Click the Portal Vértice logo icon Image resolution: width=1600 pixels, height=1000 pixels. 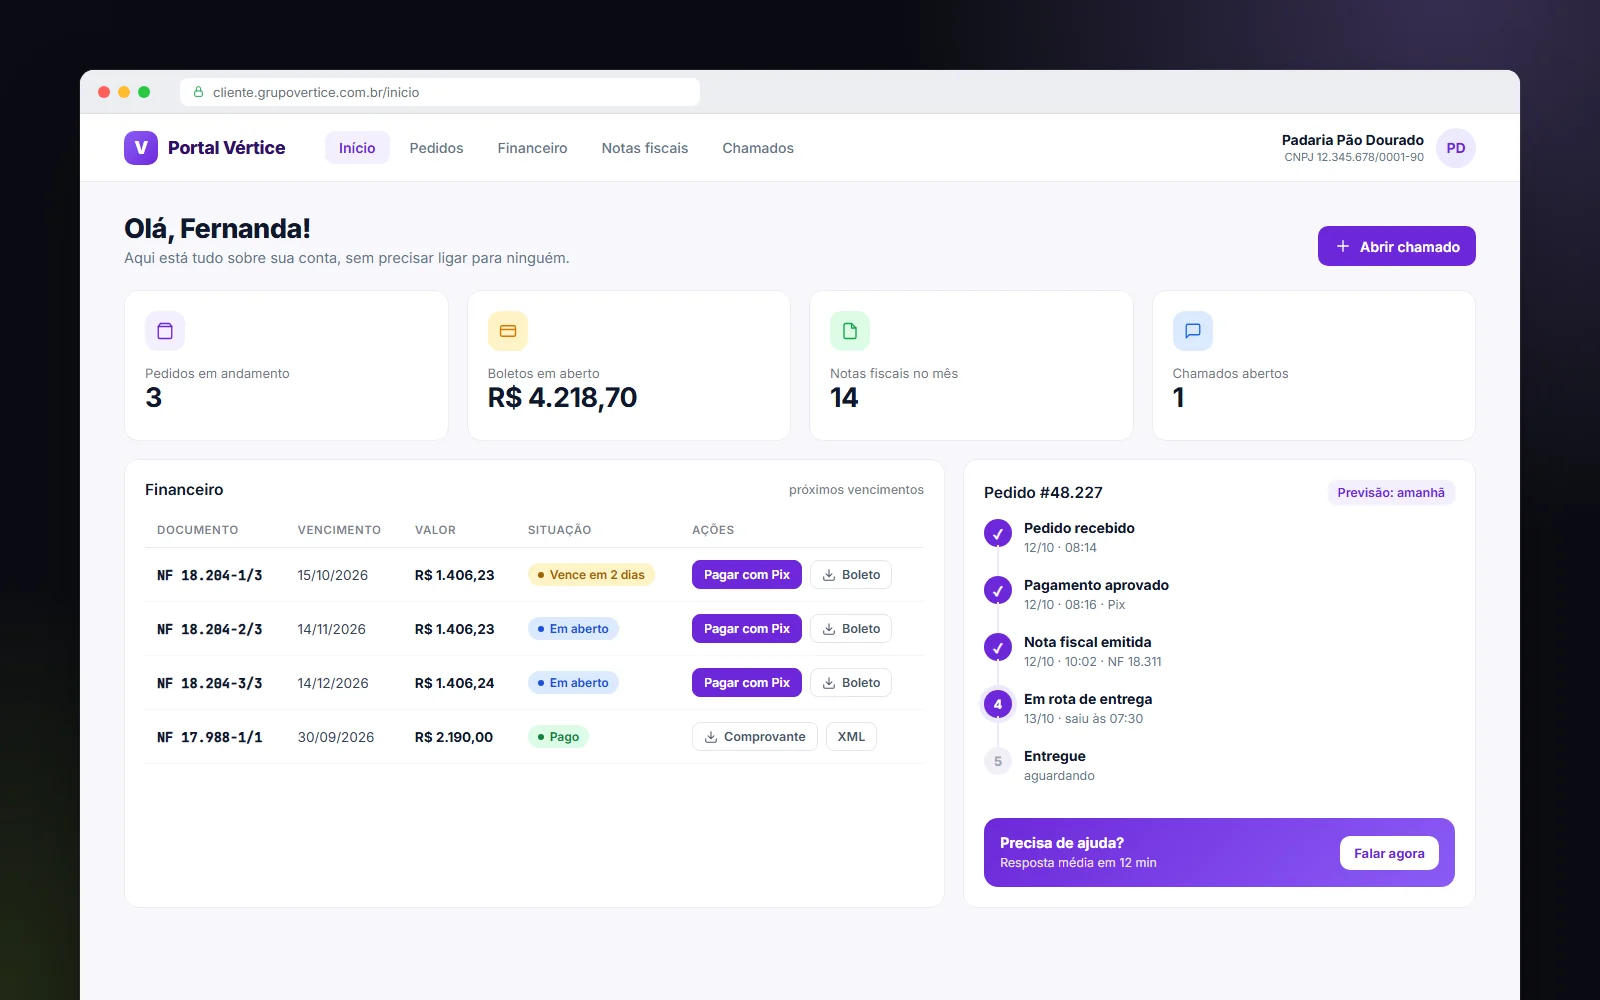coord(141,148)
